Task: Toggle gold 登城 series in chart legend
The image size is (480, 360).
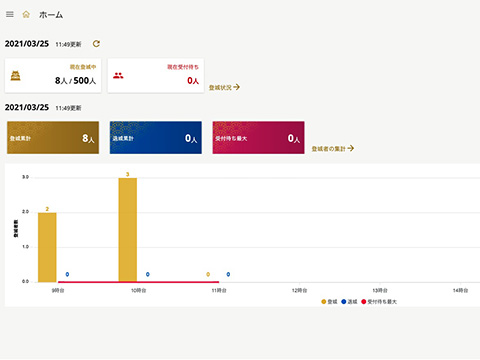Action: 329,302
